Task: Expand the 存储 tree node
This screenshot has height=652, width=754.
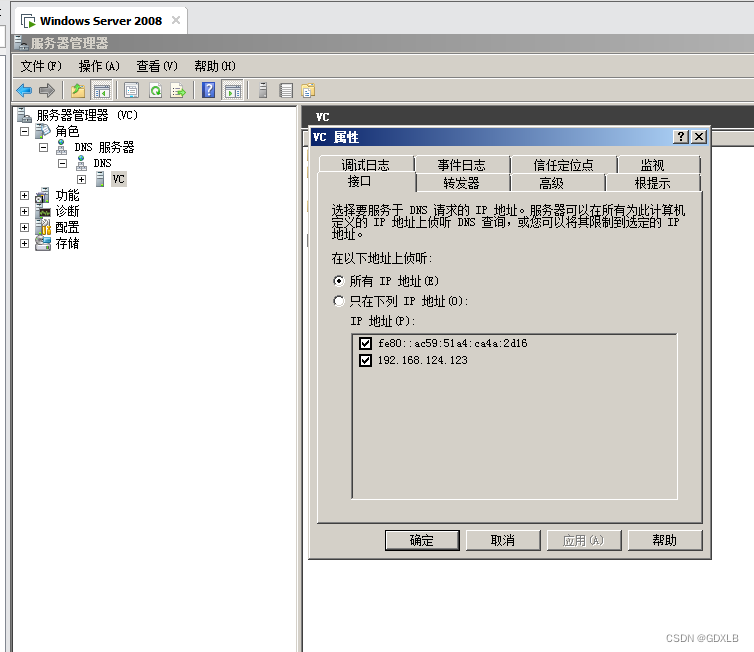Action: point(25,243)
